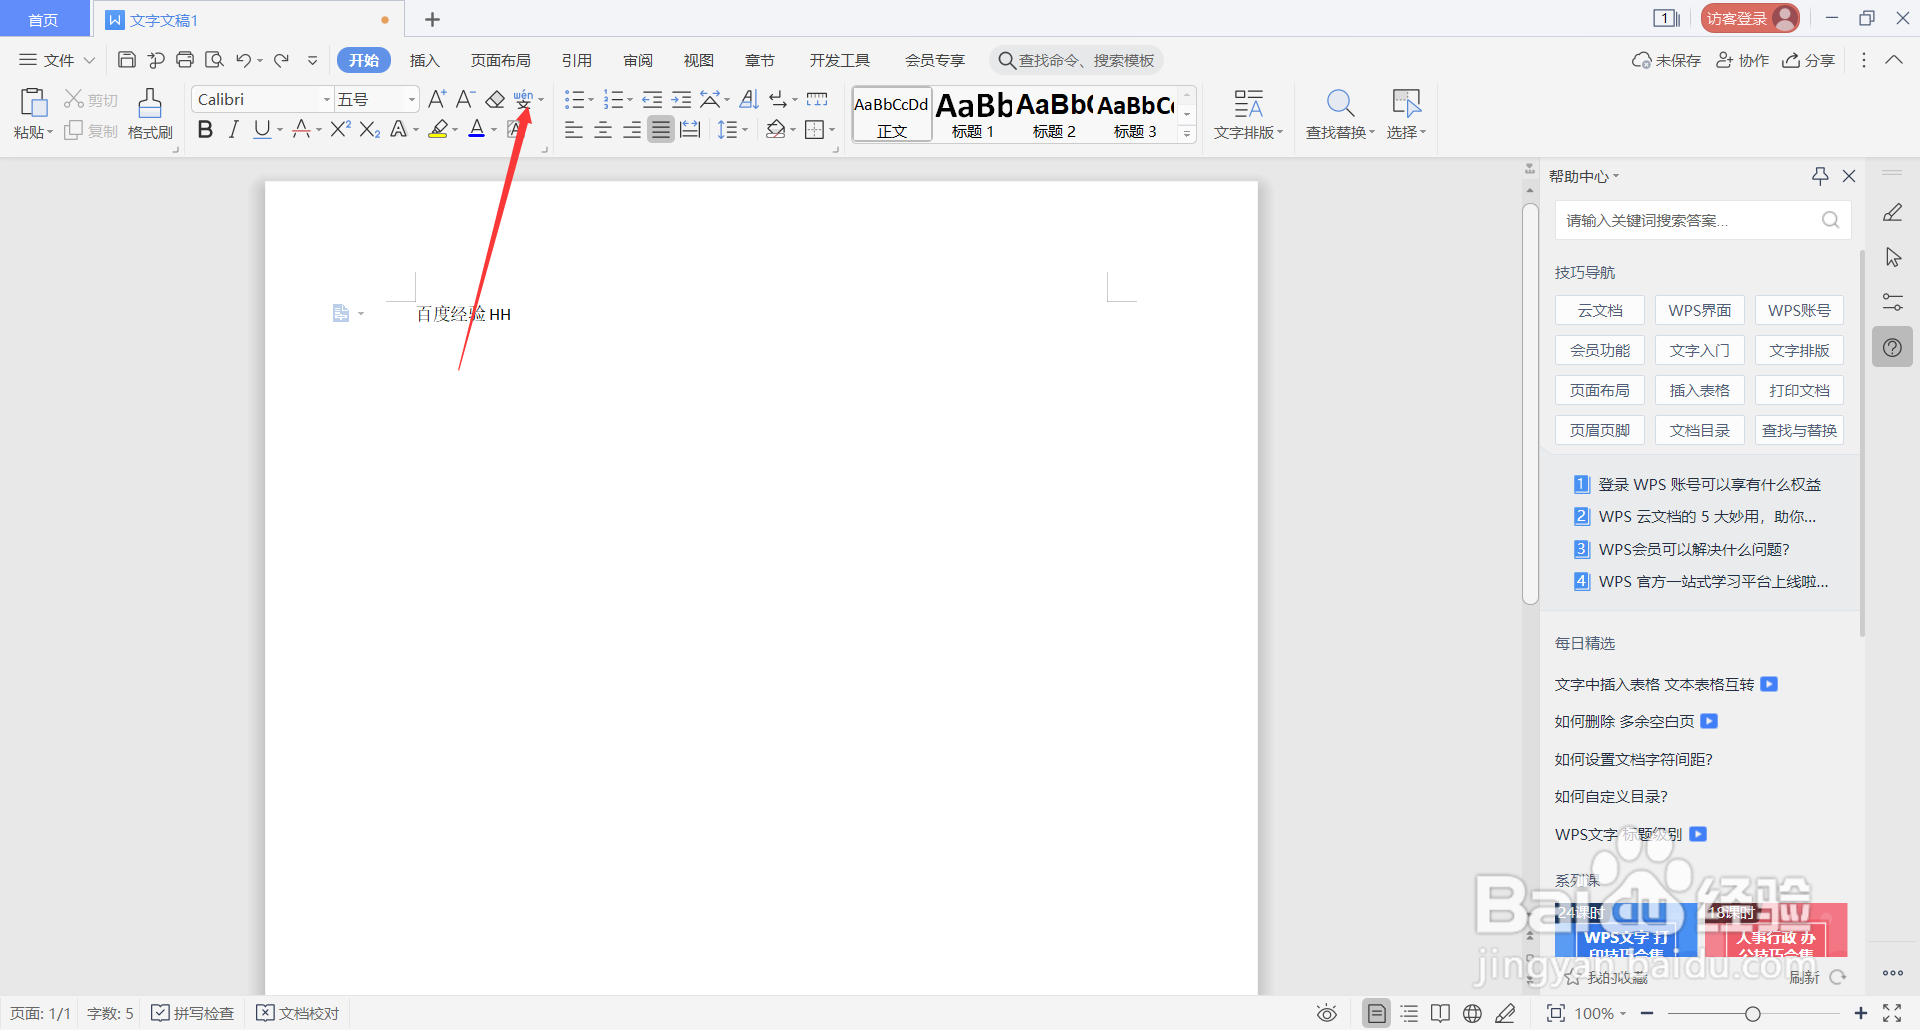Click the selection cursor icon in right sidebar
The width and height of the screenshot is (1920, 1030).
[1893, 257]
